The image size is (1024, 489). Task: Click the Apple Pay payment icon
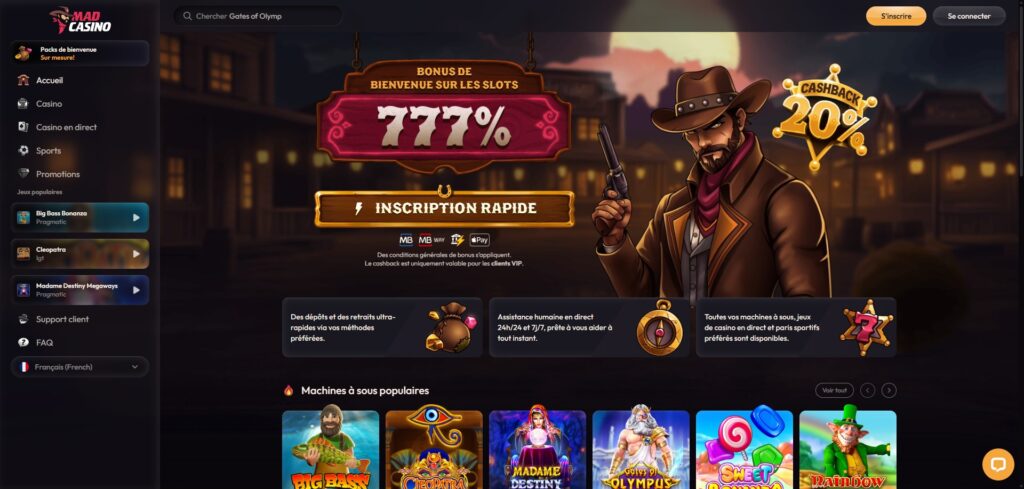(x=479, y=240)
